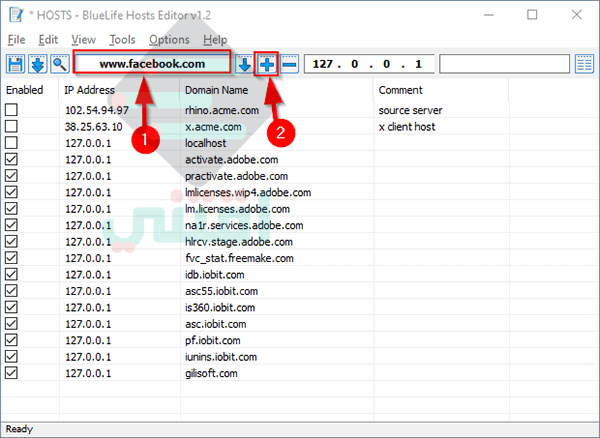The width and height of the screenshot is (600, 438).
Task: Toggle hlrcv.stage.adobe.com checkbox
Action: tap(11, 241)
